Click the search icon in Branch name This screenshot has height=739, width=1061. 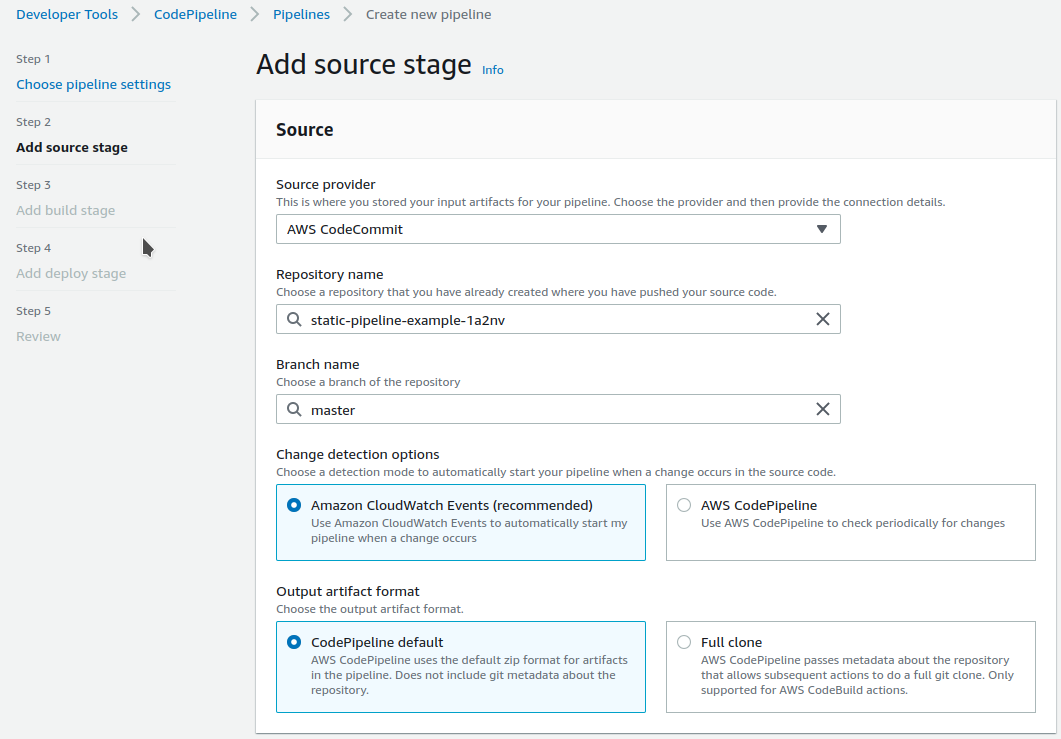pos(294,409)
